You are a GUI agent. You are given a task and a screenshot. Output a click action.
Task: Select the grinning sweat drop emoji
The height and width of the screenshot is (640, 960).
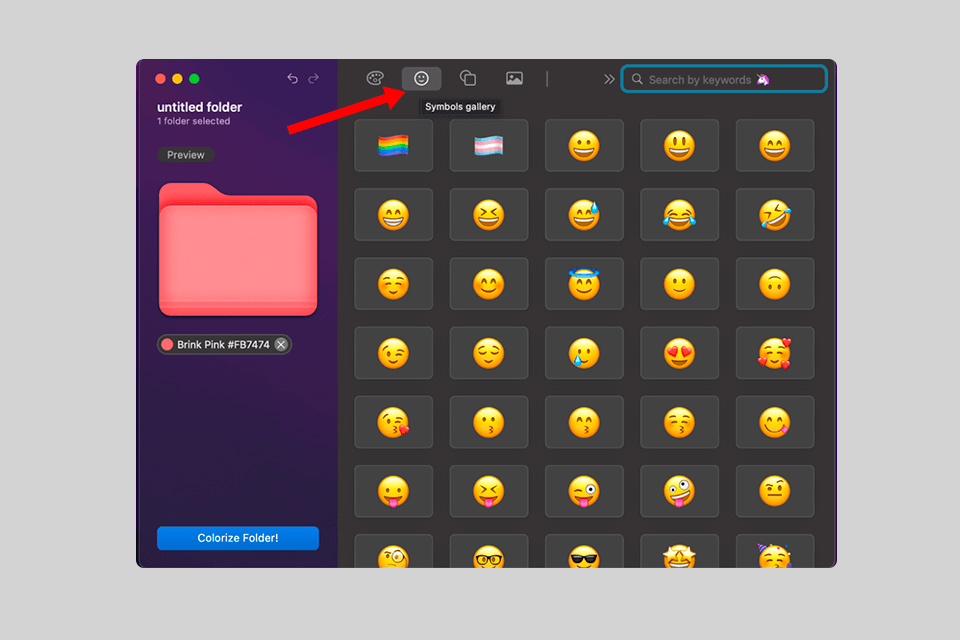584,215
